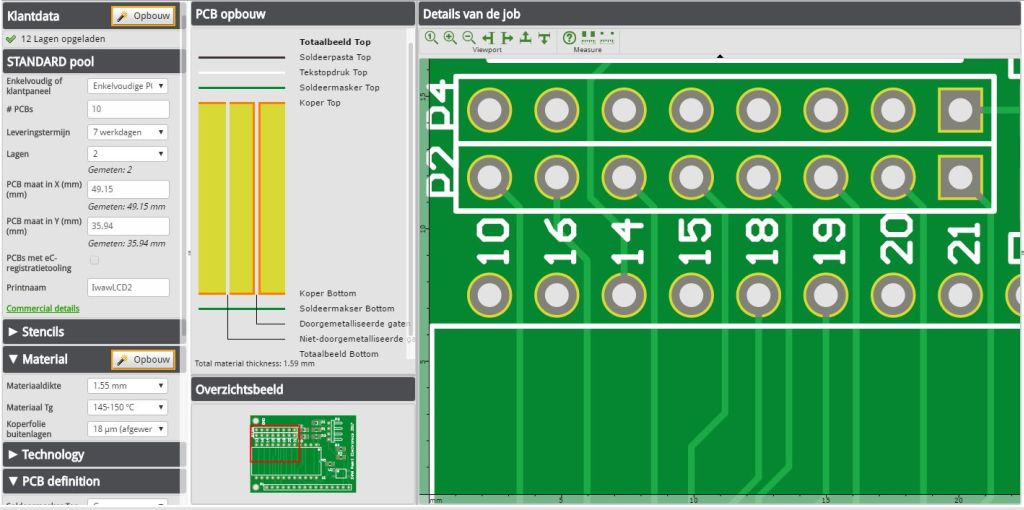Screen dimensions: 1024x510
Task: Reset viewport zoom to 1:1
Action: 431,38
